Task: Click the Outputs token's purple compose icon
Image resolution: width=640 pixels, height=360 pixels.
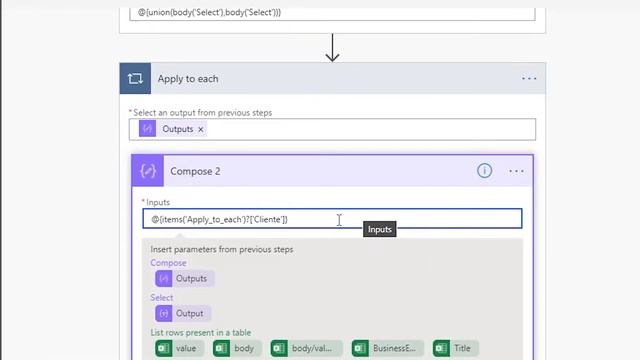Action: [x=147, y=129]
